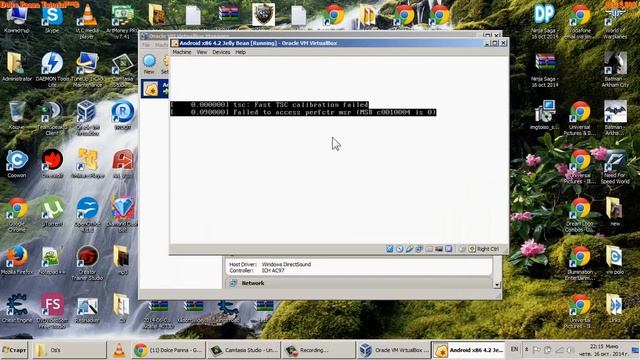Open the Illumination Entertainment Chrome shortcut
This screenshot has width=640, height=360.
[x=580, y=263]
